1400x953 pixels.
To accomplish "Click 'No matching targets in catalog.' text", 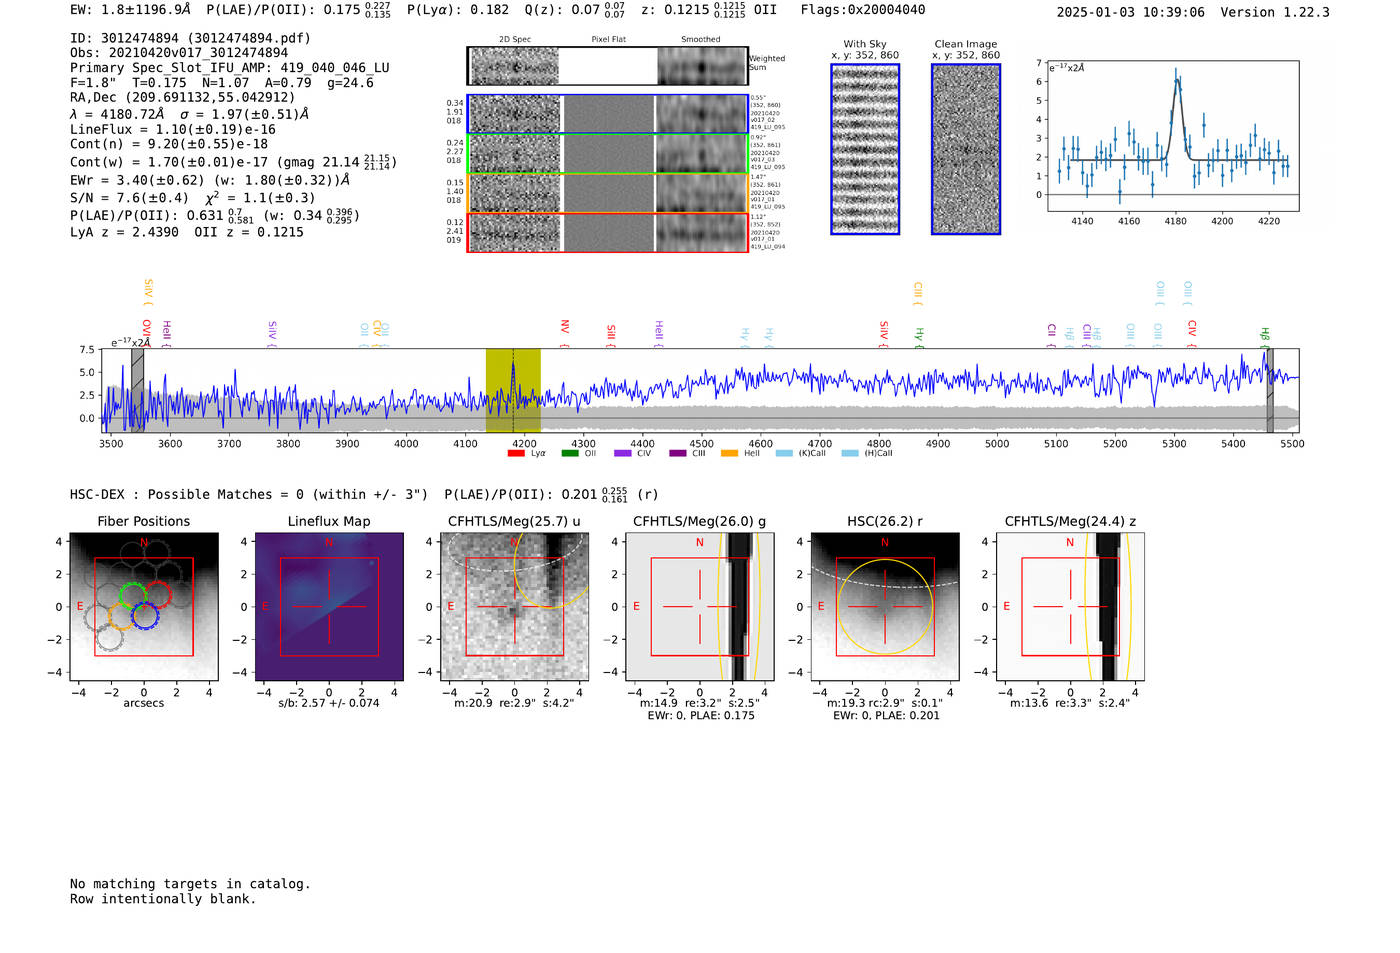I will point(190,884).
